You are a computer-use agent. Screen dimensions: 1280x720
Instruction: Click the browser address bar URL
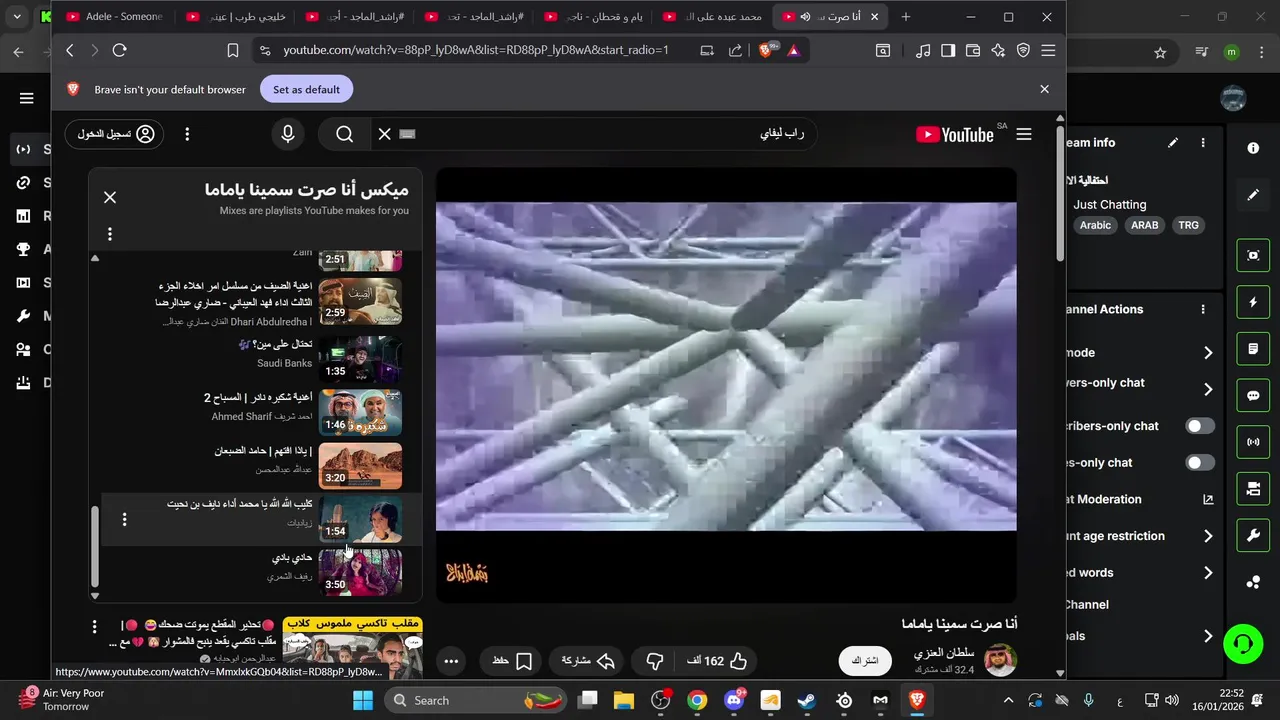point(476,50)
